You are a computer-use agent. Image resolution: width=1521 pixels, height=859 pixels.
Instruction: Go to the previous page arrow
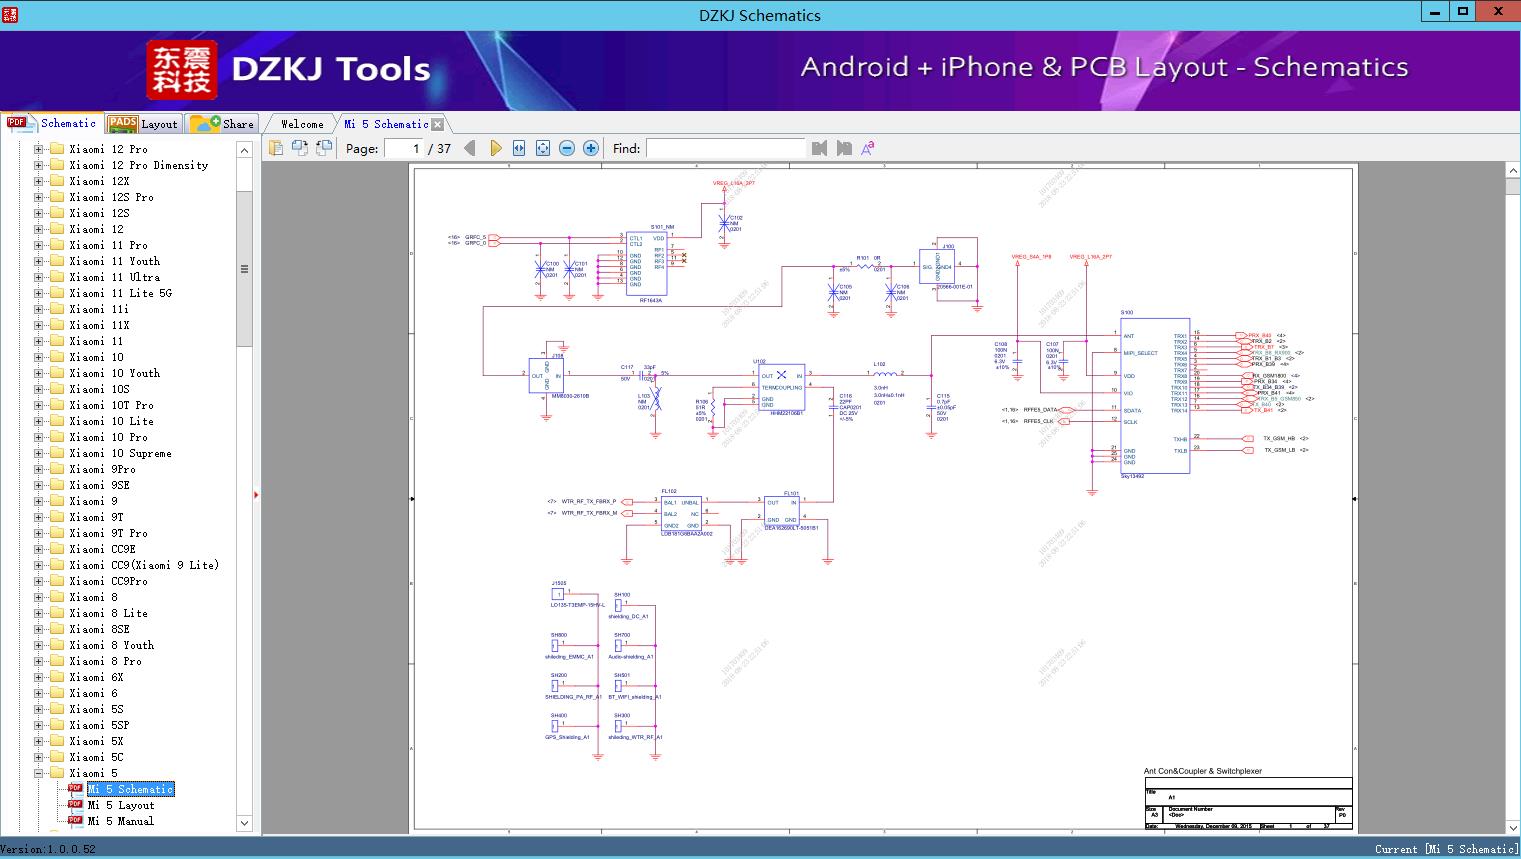click(x=470, y=148)
